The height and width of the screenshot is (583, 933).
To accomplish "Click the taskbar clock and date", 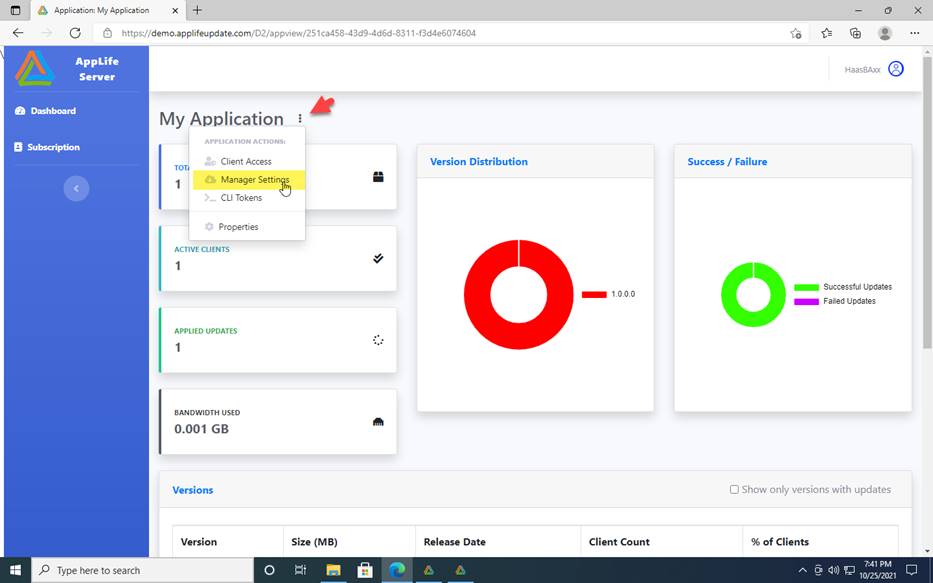I will coord(877,570).
